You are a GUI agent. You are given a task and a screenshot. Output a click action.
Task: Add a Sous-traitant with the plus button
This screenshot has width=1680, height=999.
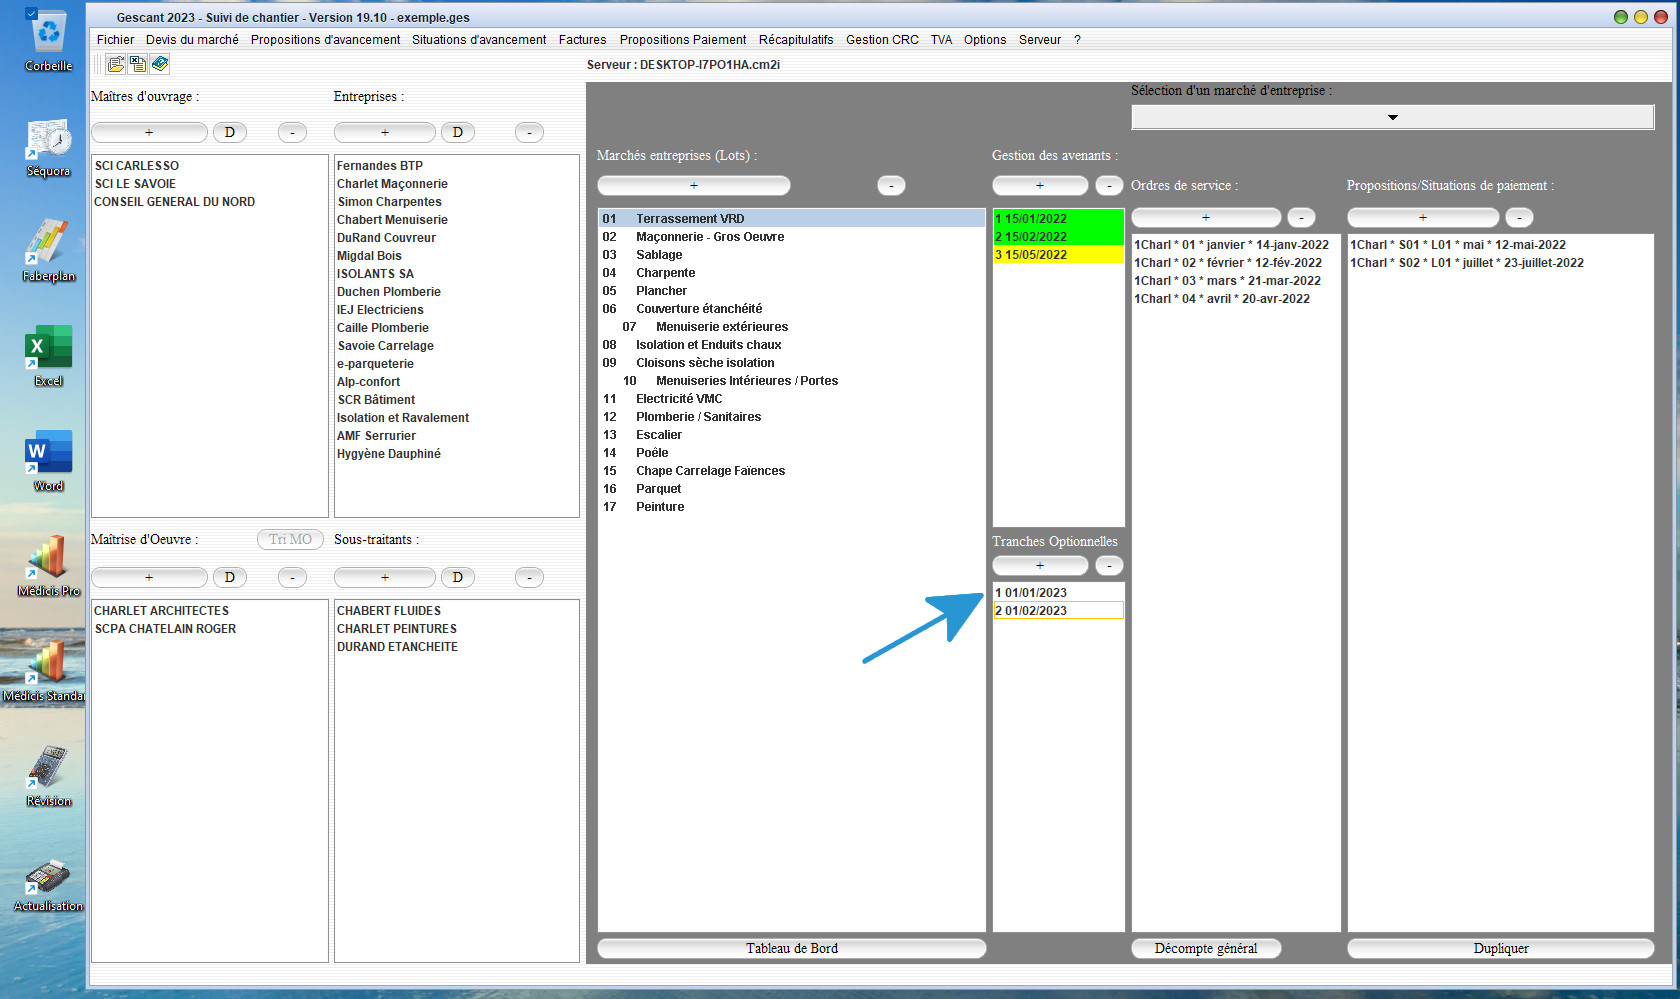pos(385,577)
